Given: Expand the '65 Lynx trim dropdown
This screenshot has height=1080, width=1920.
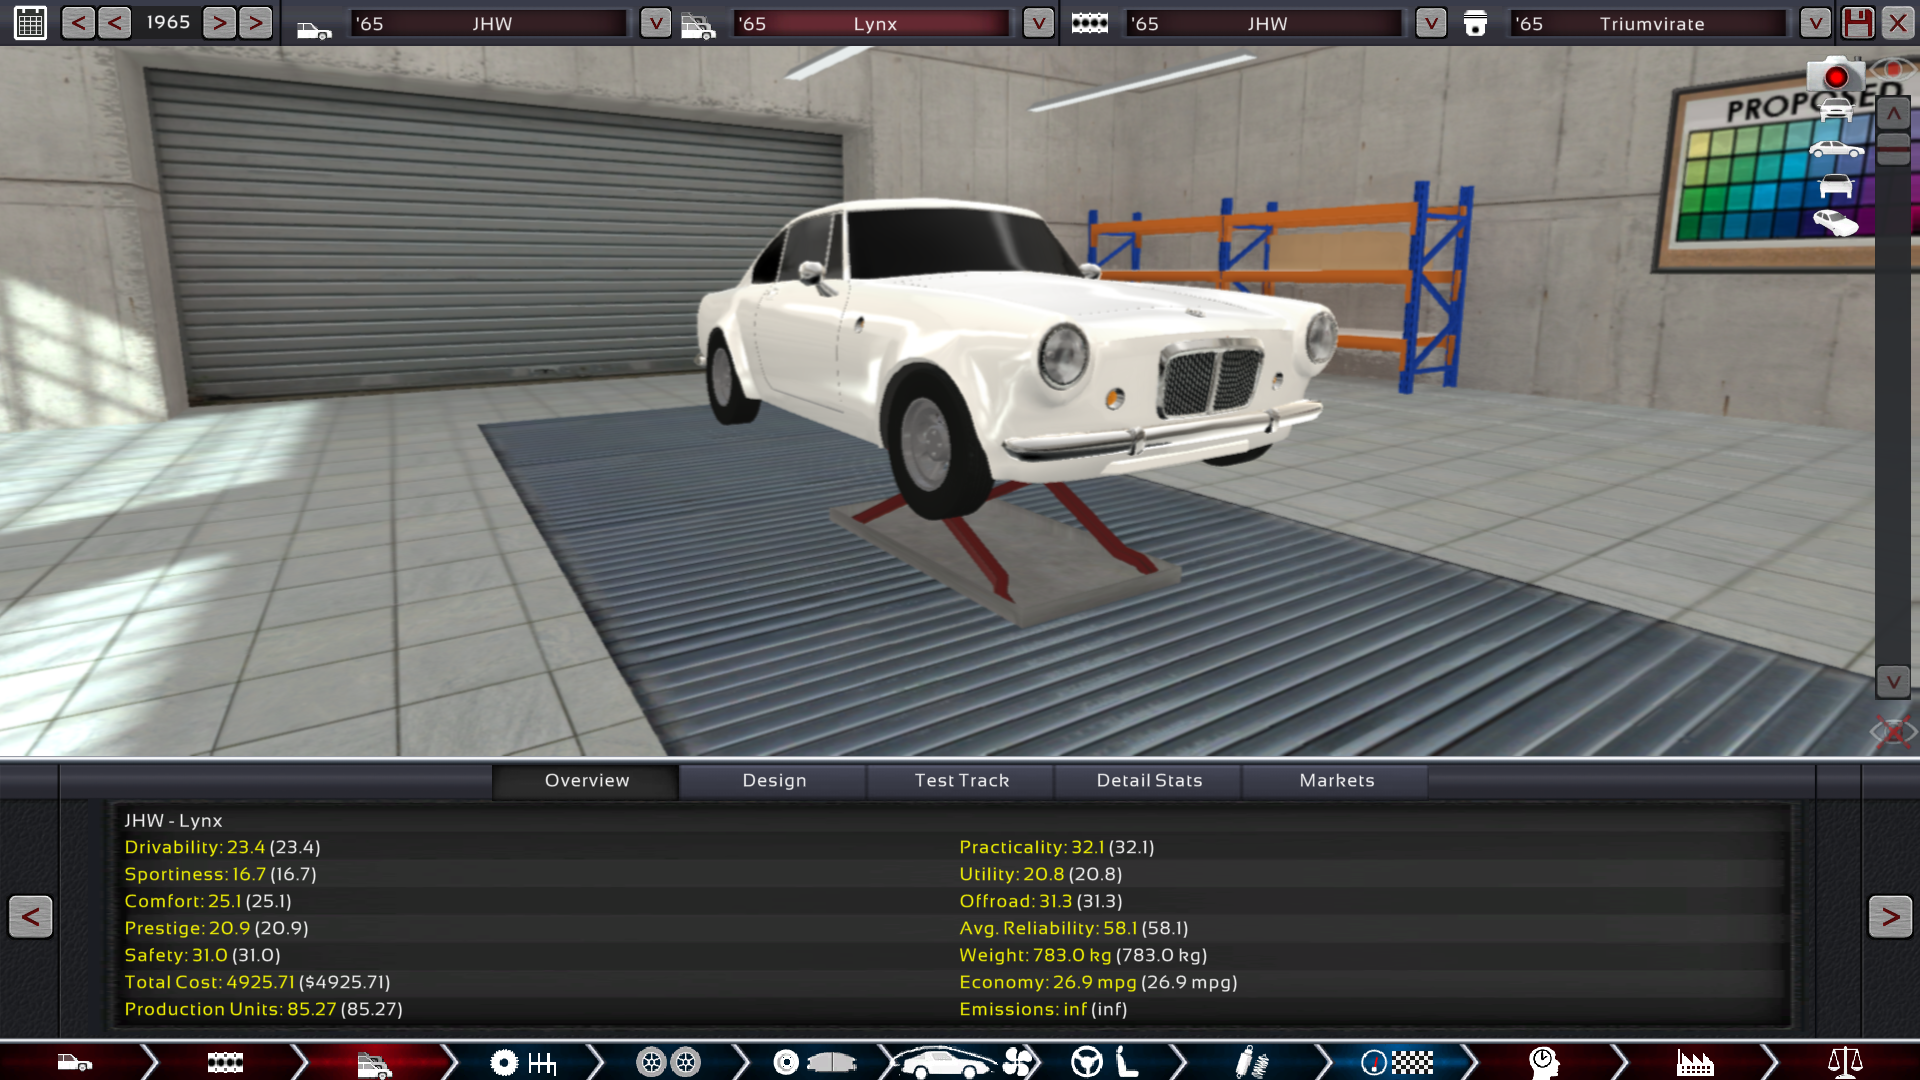Looking at the screenshot, I should (x=1038, y=23).
